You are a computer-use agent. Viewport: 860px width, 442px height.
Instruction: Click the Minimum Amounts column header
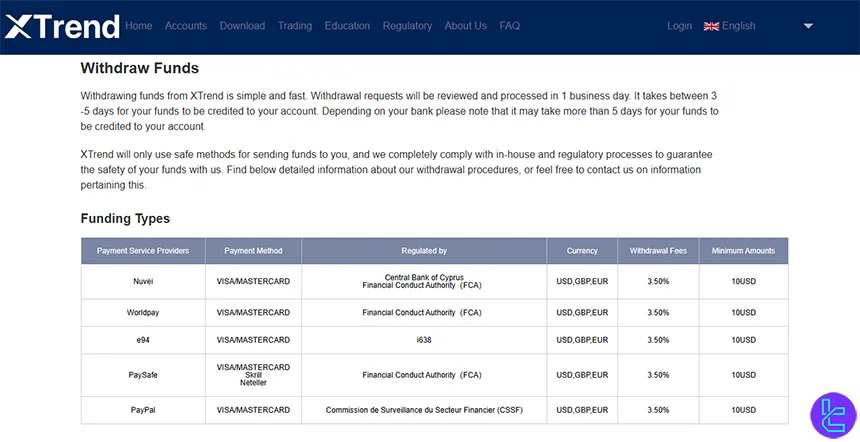point(744,251)
